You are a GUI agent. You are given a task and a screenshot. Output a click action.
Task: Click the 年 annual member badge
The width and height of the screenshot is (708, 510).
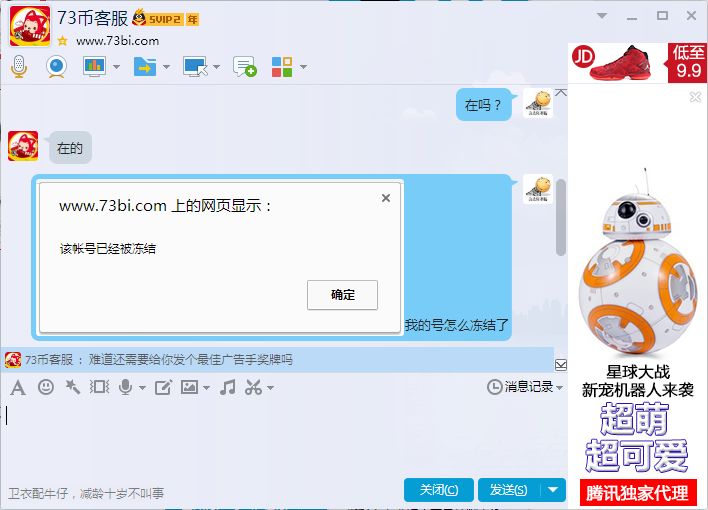tap(193, 19)
